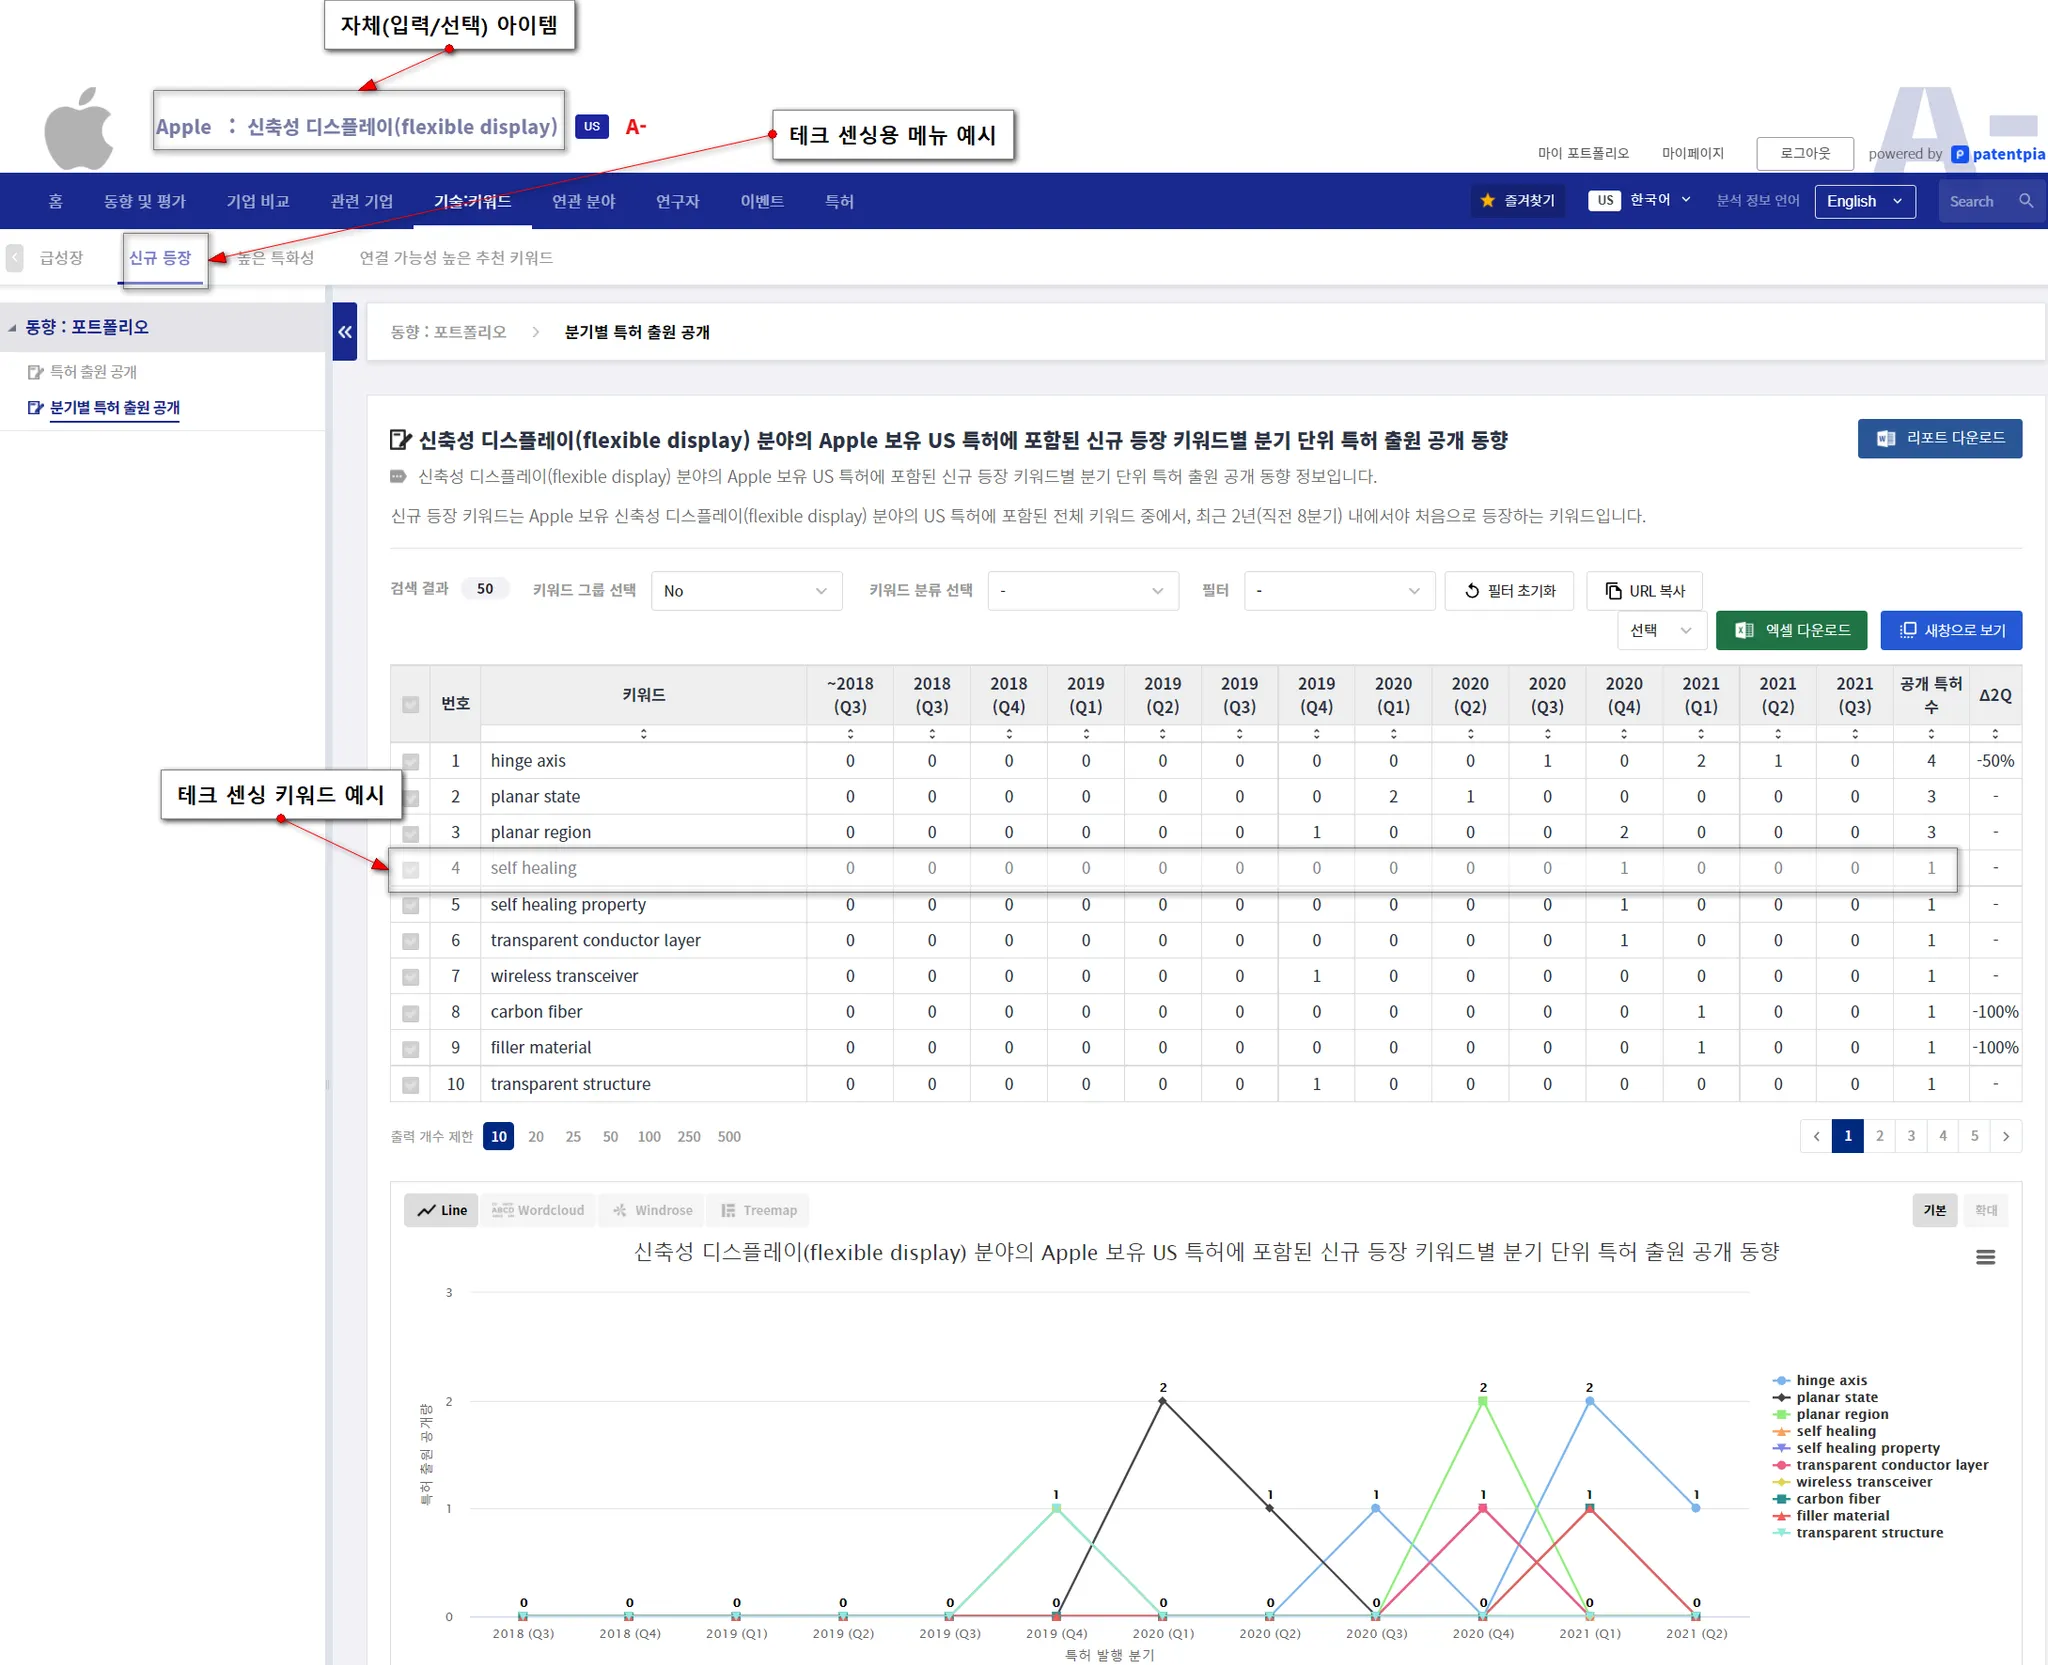Image resolution: width=2048 pixels, height=1665 pixels.
Task: Switch chart view to Treemap
Action: click(x=759, y=1210)
